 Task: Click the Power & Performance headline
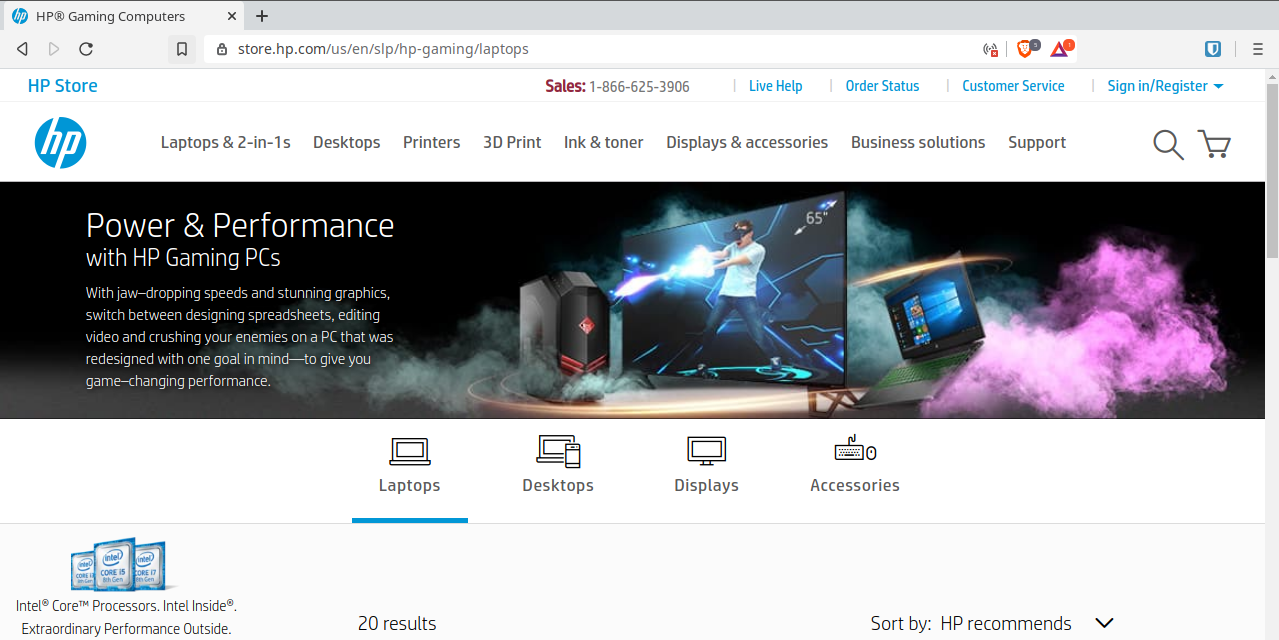(x=240, y=225)
